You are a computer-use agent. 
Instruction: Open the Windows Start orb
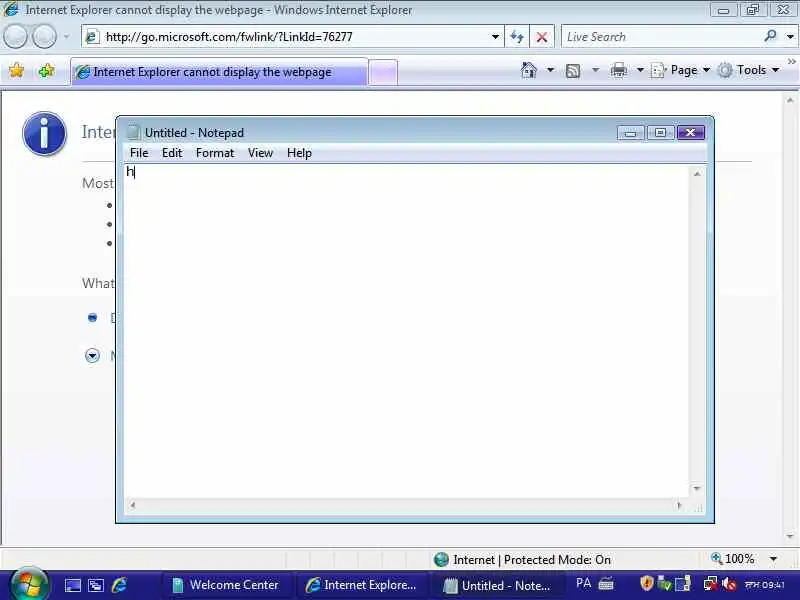point(29,585)
